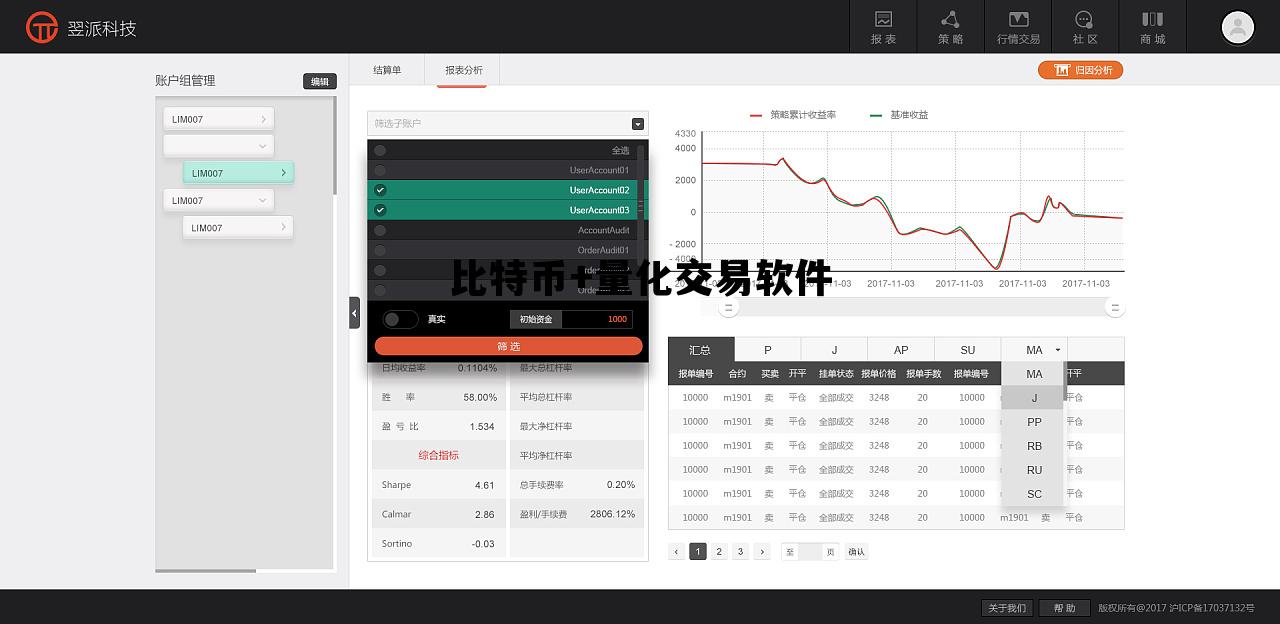Select RB from the contract dropdown list
The height and width of the screenshot is (624, 1280).
1034,446
